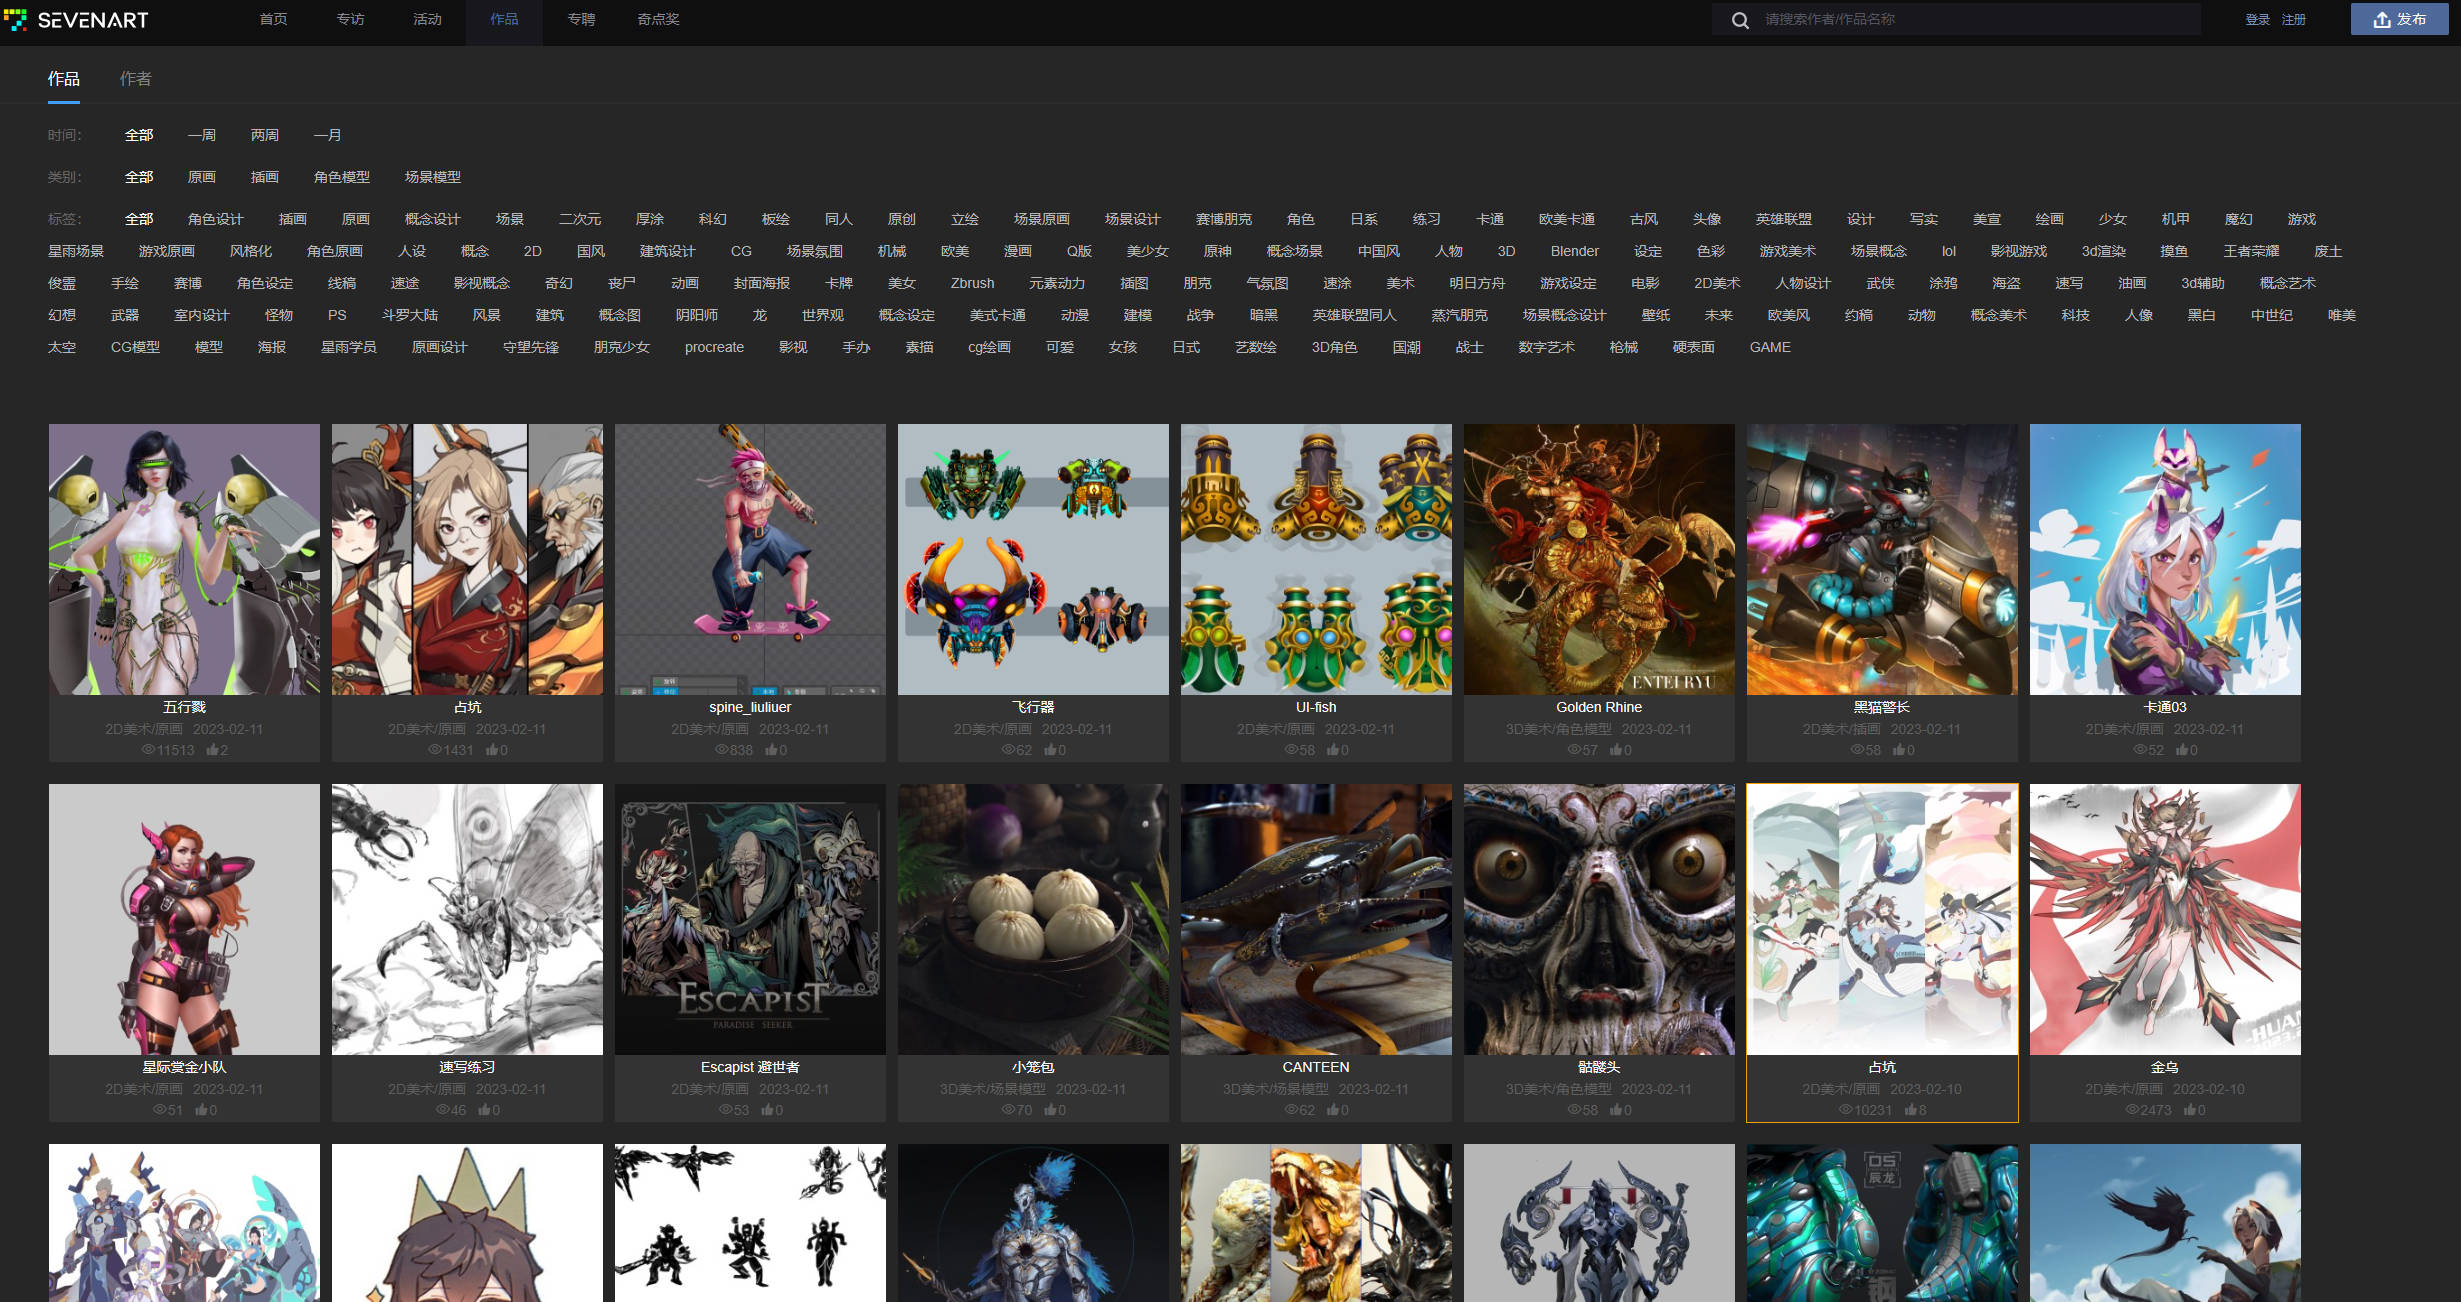Image resolution: width=2461 pixels, height=1302 pixels.
Task: Open the Escapist 避世者 thumbnail
Action: pyautogui.click(x=750, y=919)
